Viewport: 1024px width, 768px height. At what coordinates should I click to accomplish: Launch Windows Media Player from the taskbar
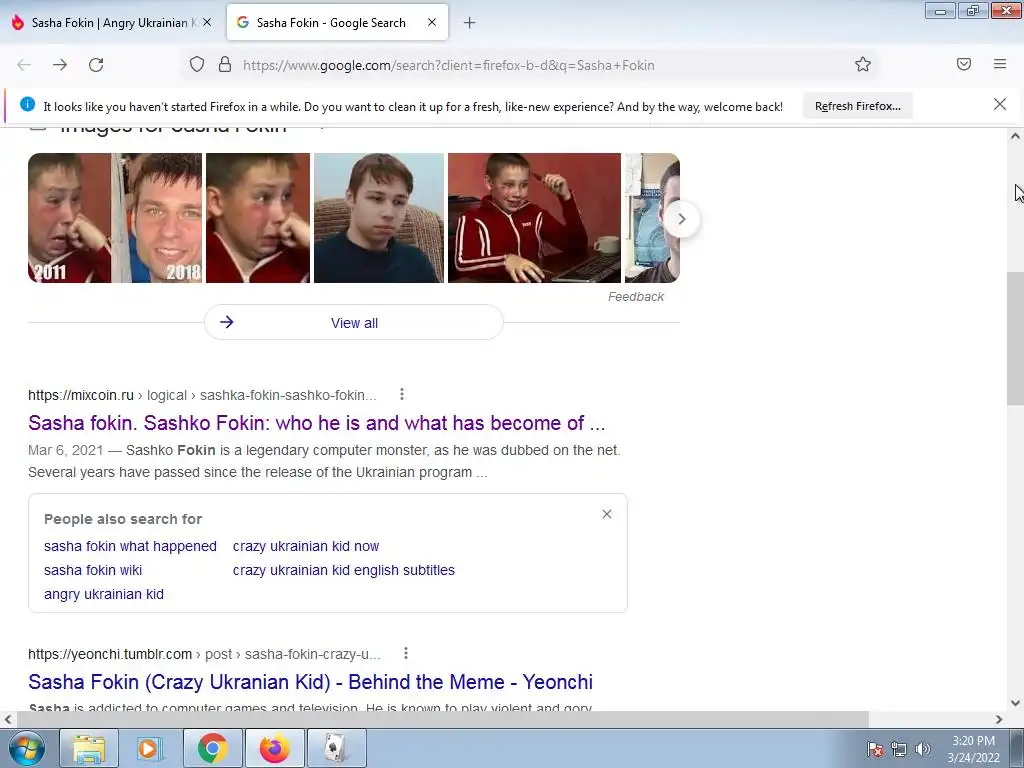tap(150, 748)
